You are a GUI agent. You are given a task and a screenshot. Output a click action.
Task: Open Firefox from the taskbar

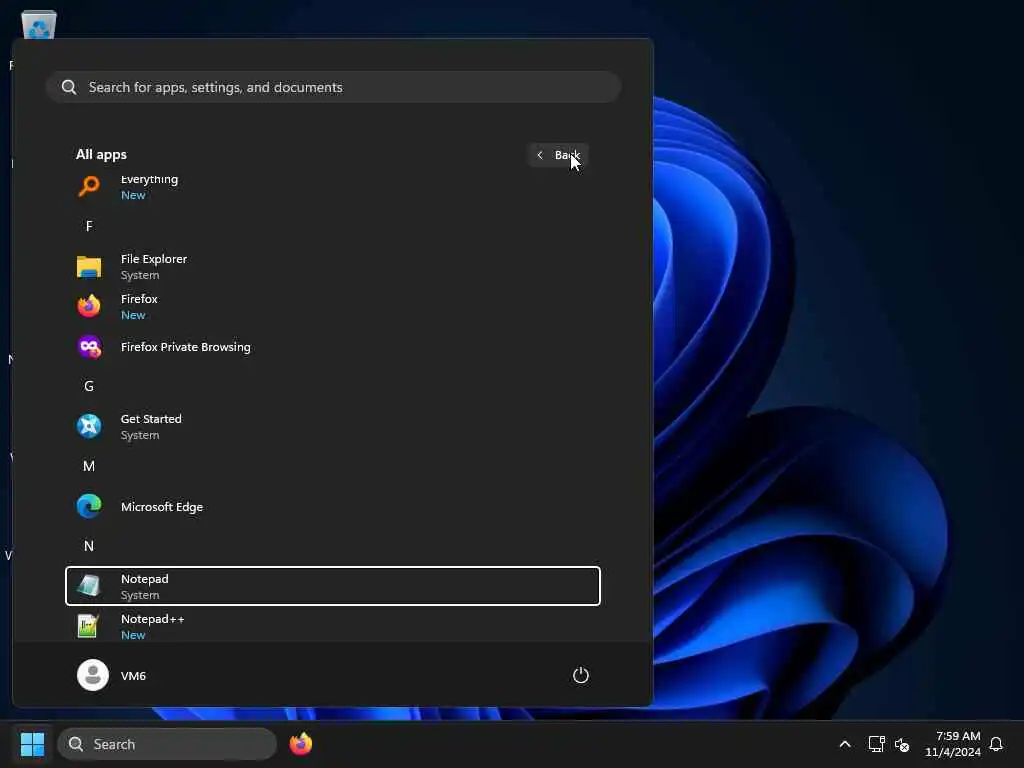click(x=301, y=744)
